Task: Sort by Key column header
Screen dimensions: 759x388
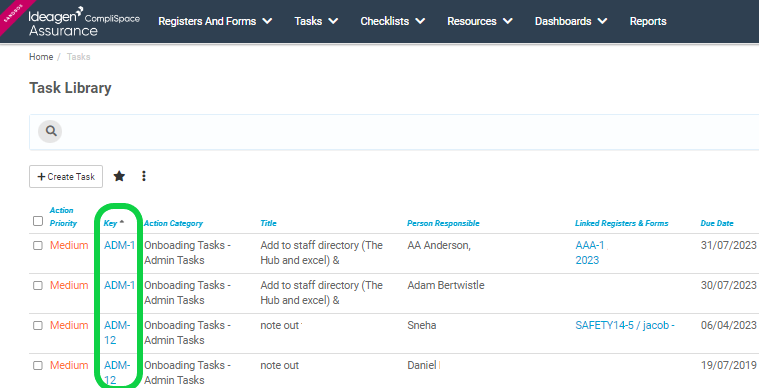Action: 114,223
